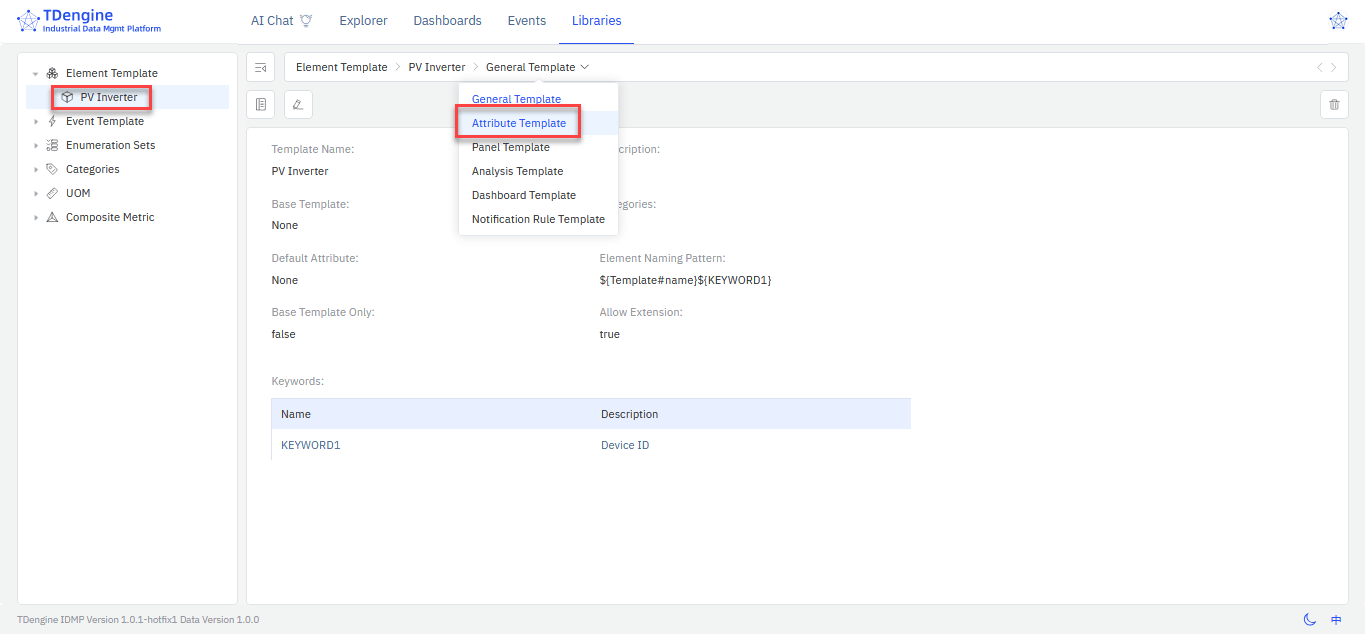Open the General Template breadcrumb dropdown

tap(537, 67)
